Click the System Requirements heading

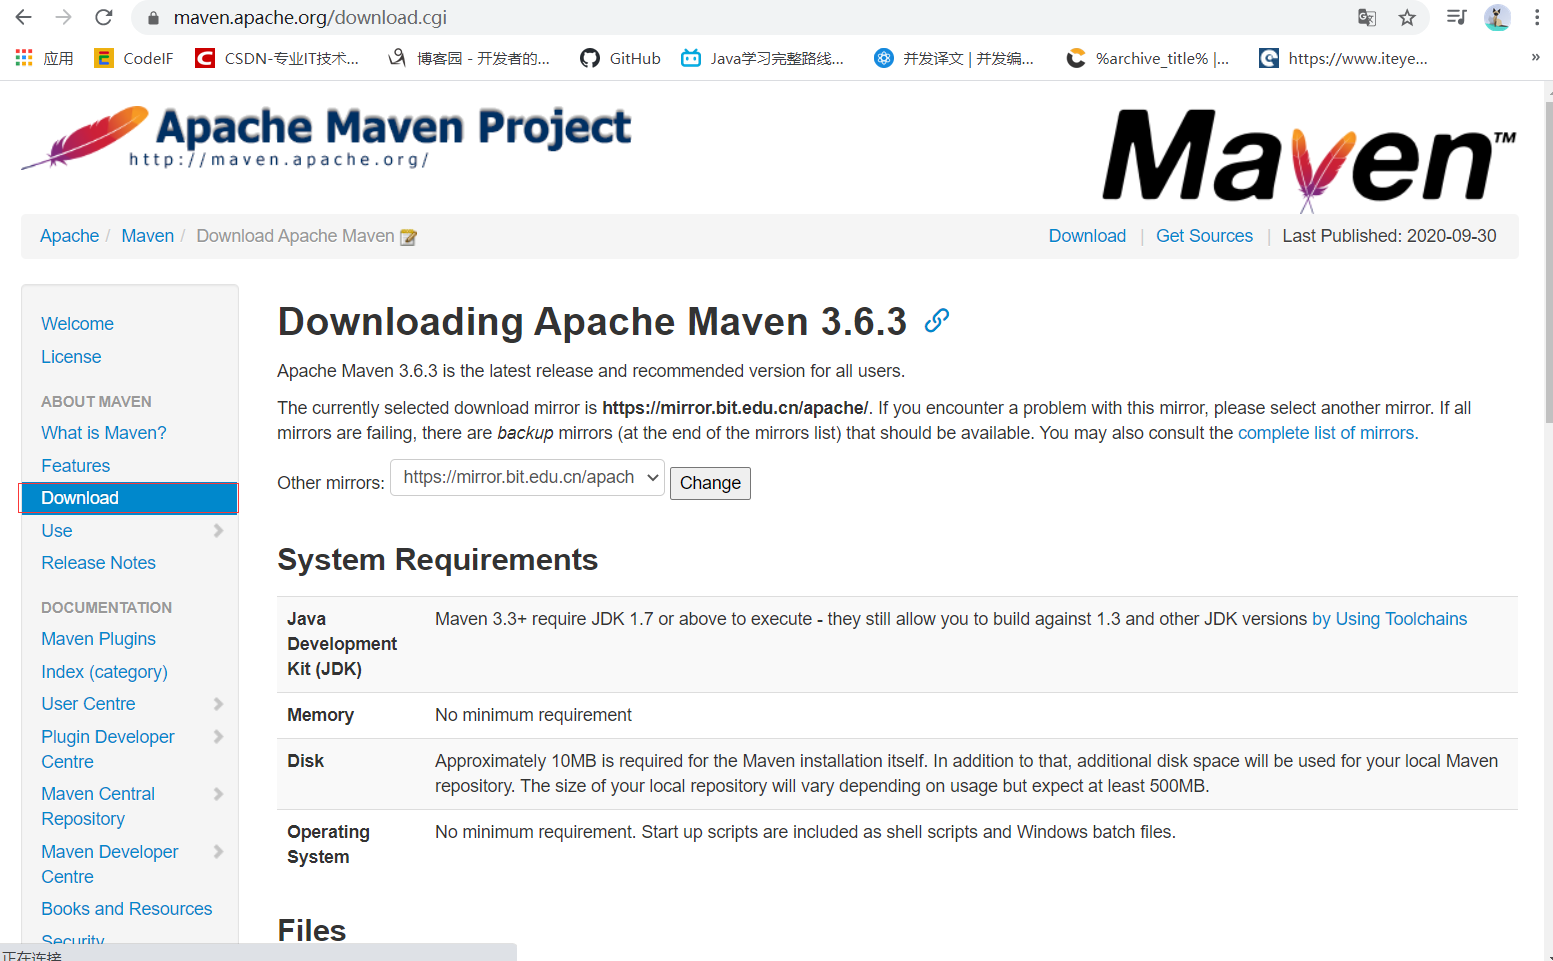437,560
